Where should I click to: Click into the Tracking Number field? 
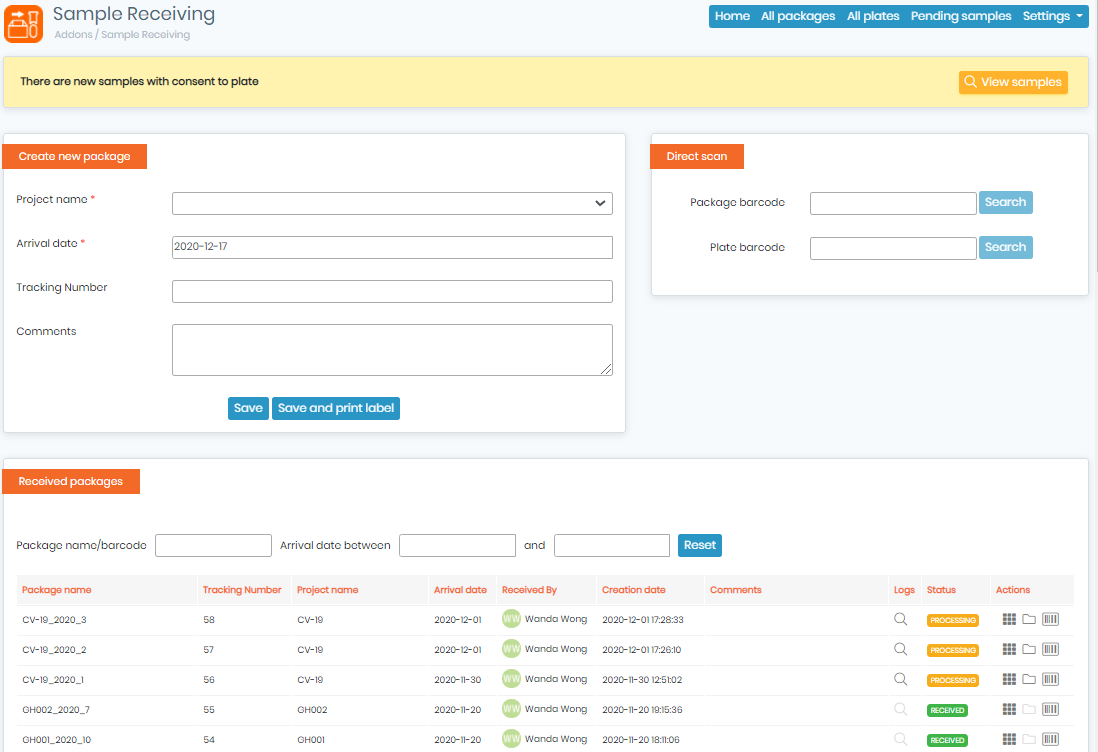392,291
